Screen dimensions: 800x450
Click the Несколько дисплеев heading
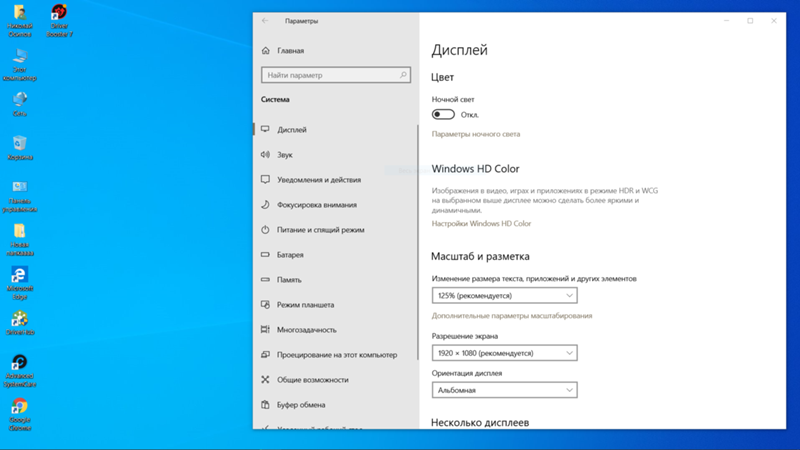tap(480, 422)
